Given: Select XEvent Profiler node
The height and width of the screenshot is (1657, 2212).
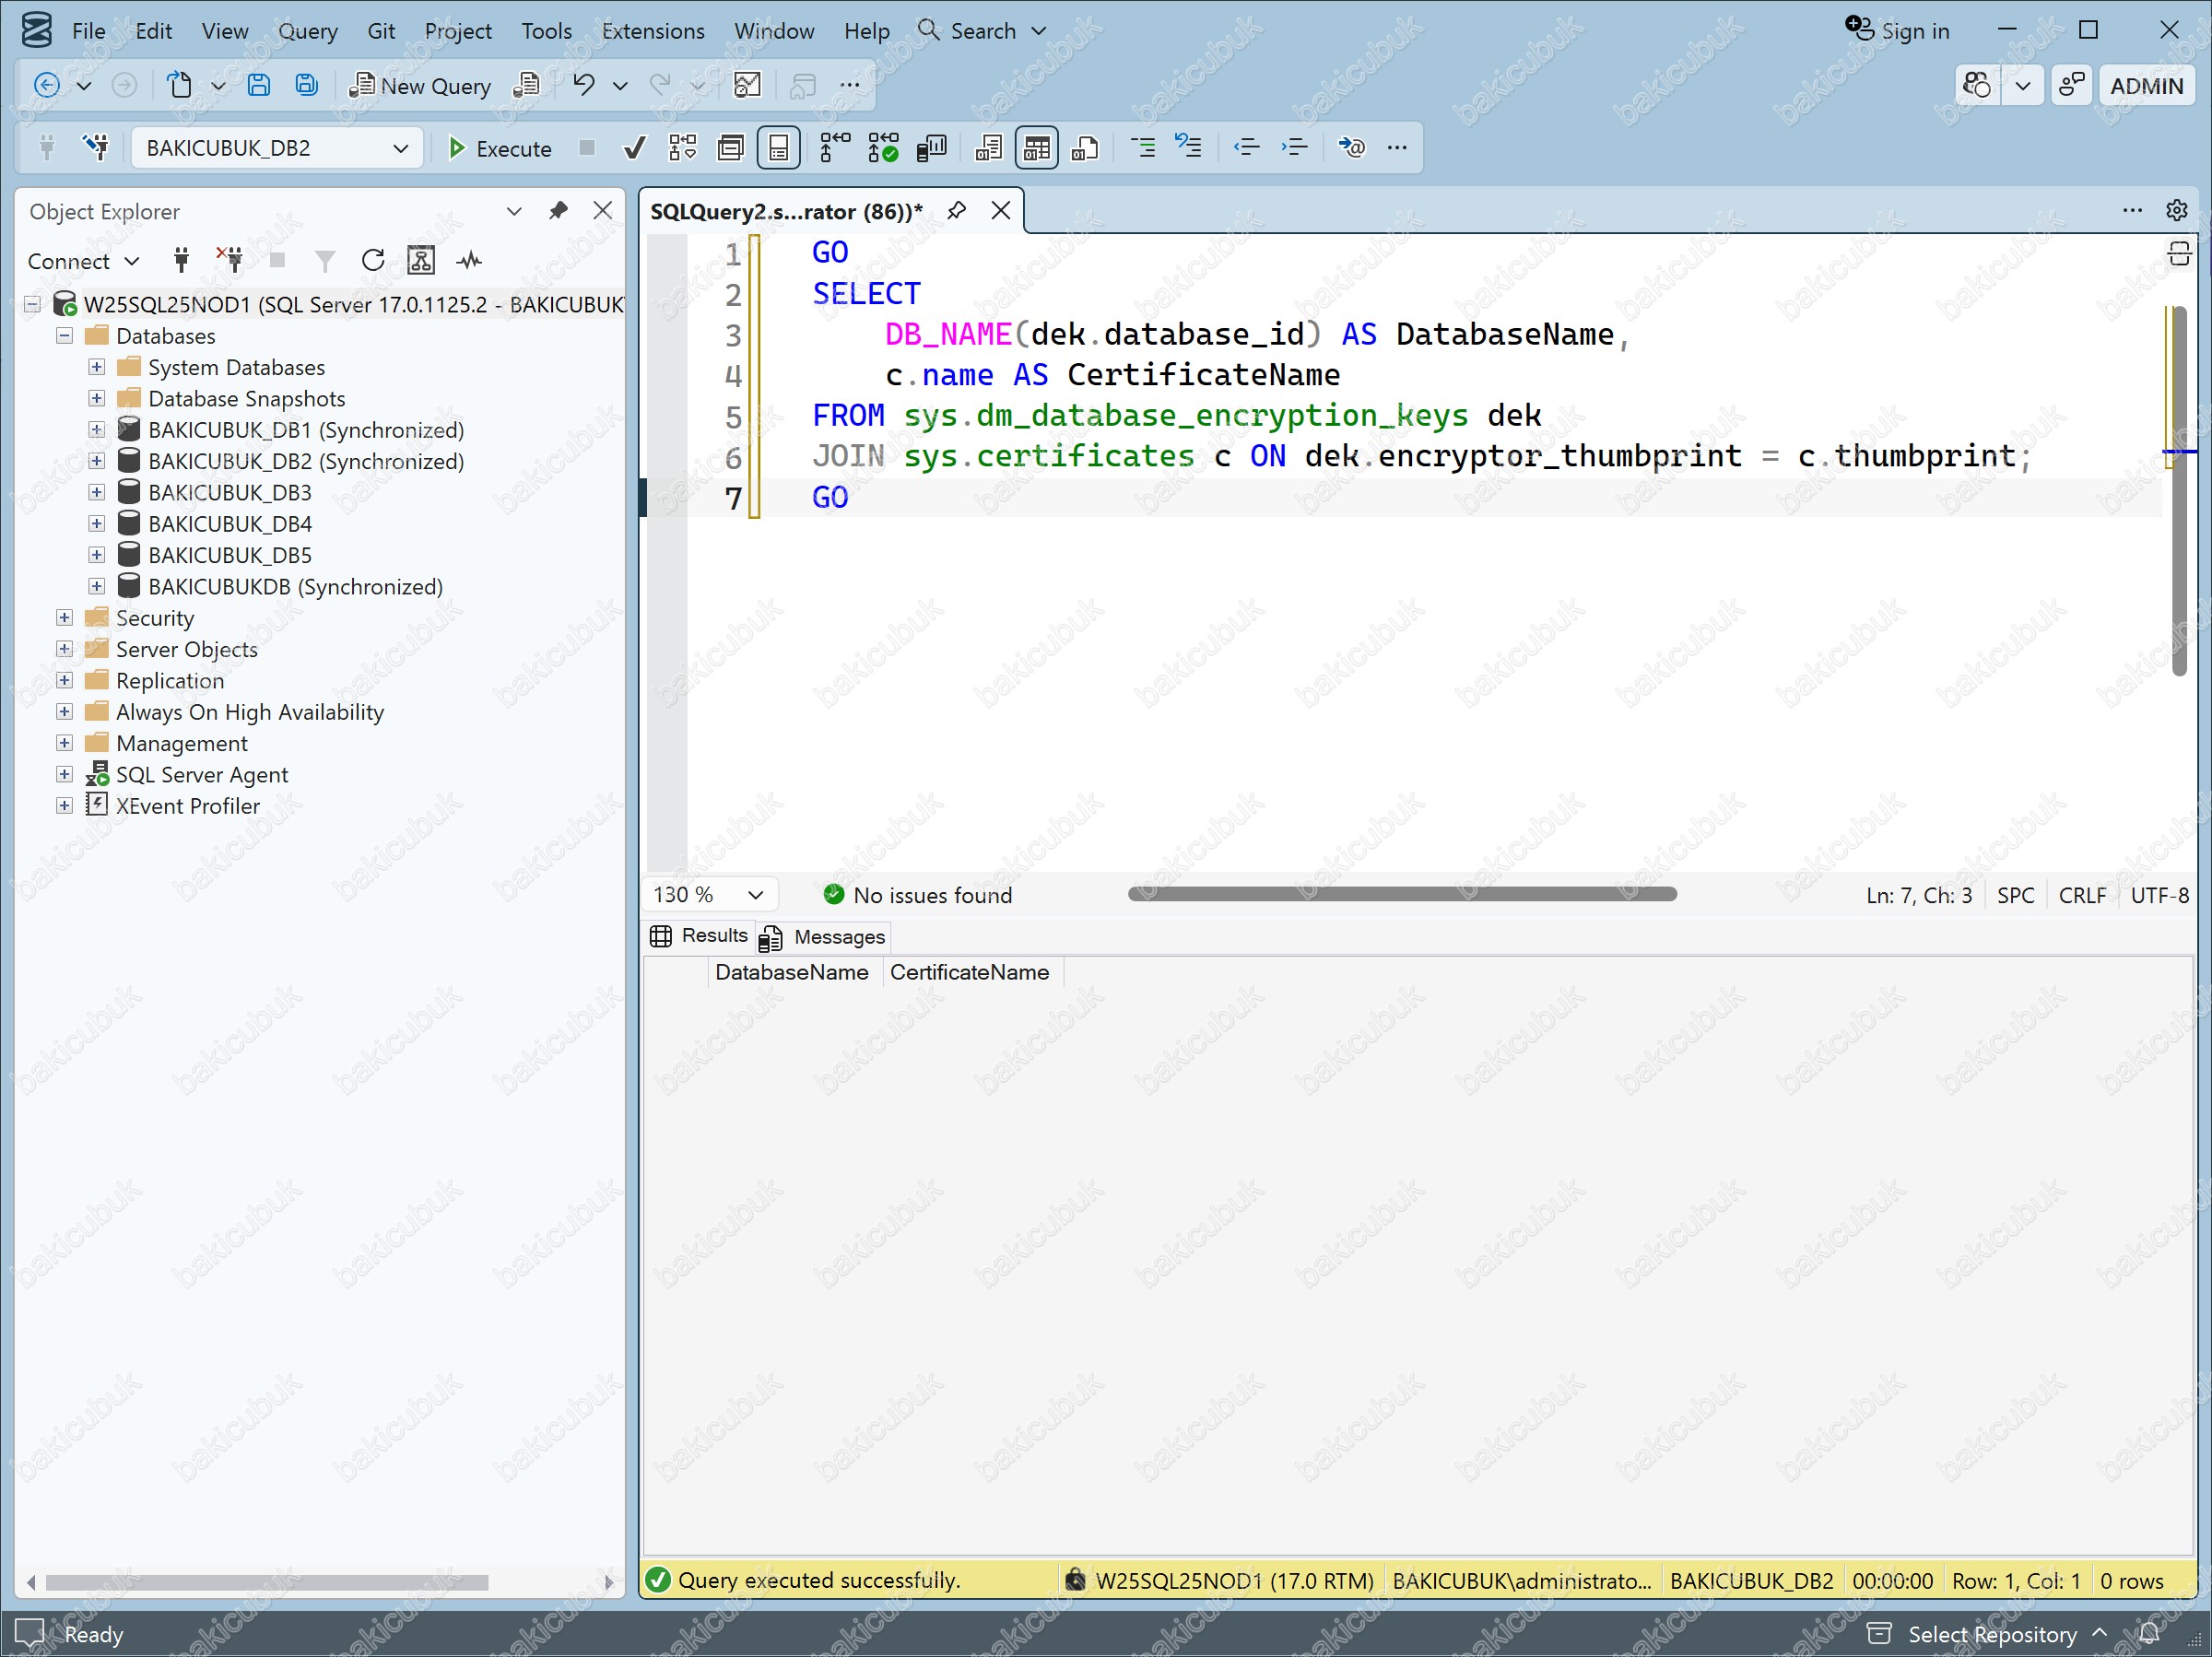Looking at the screenshot, I should point(188,806).
